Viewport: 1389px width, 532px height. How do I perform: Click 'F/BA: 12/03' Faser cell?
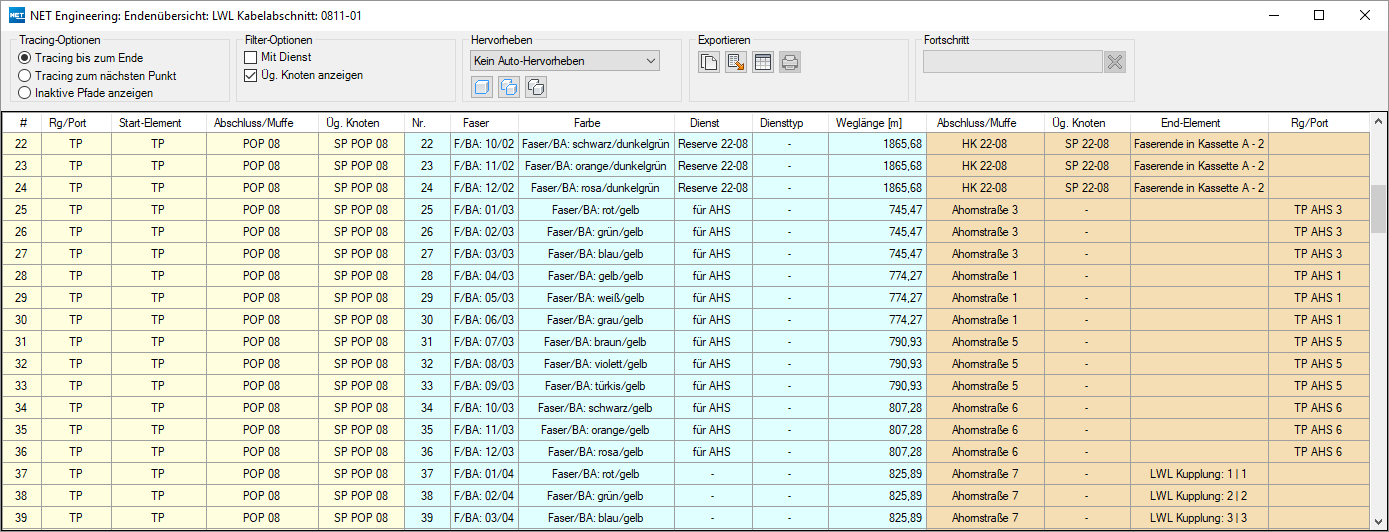tap(484, 452)
